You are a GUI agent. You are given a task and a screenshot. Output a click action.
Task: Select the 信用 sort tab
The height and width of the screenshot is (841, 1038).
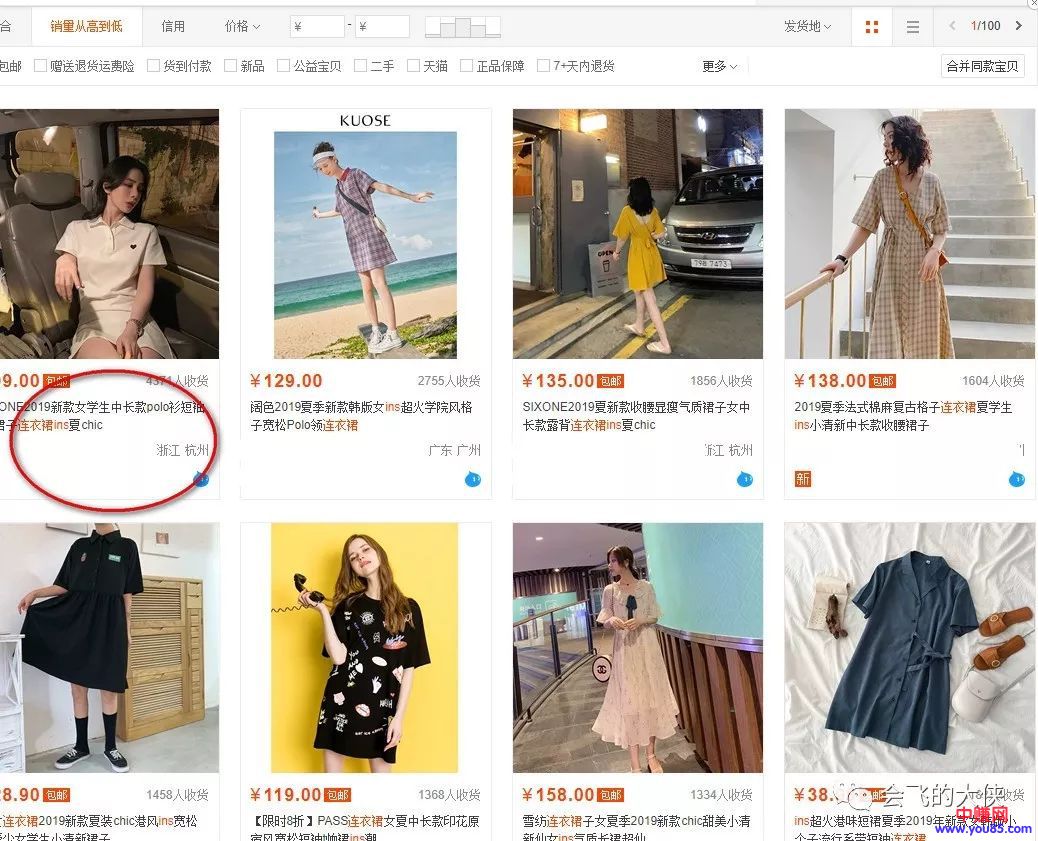point(173,26)
